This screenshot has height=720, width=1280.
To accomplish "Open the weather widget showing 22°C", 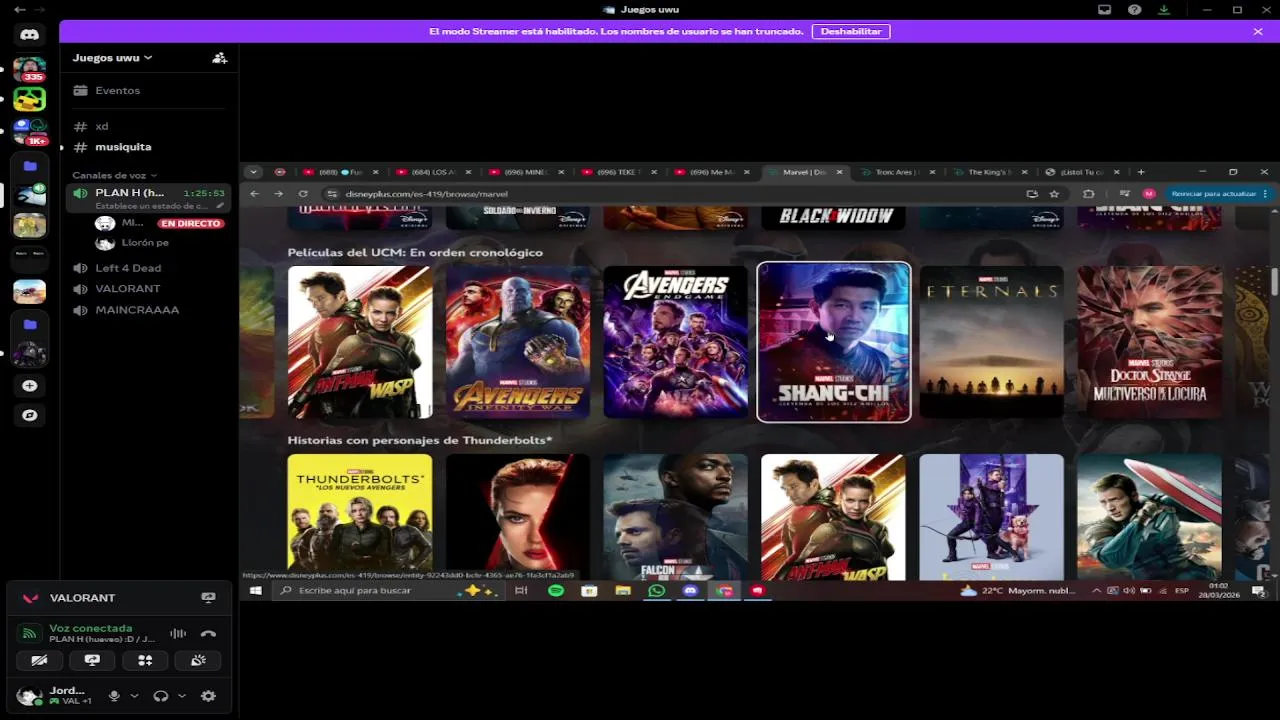I will tap(1018, 591).
